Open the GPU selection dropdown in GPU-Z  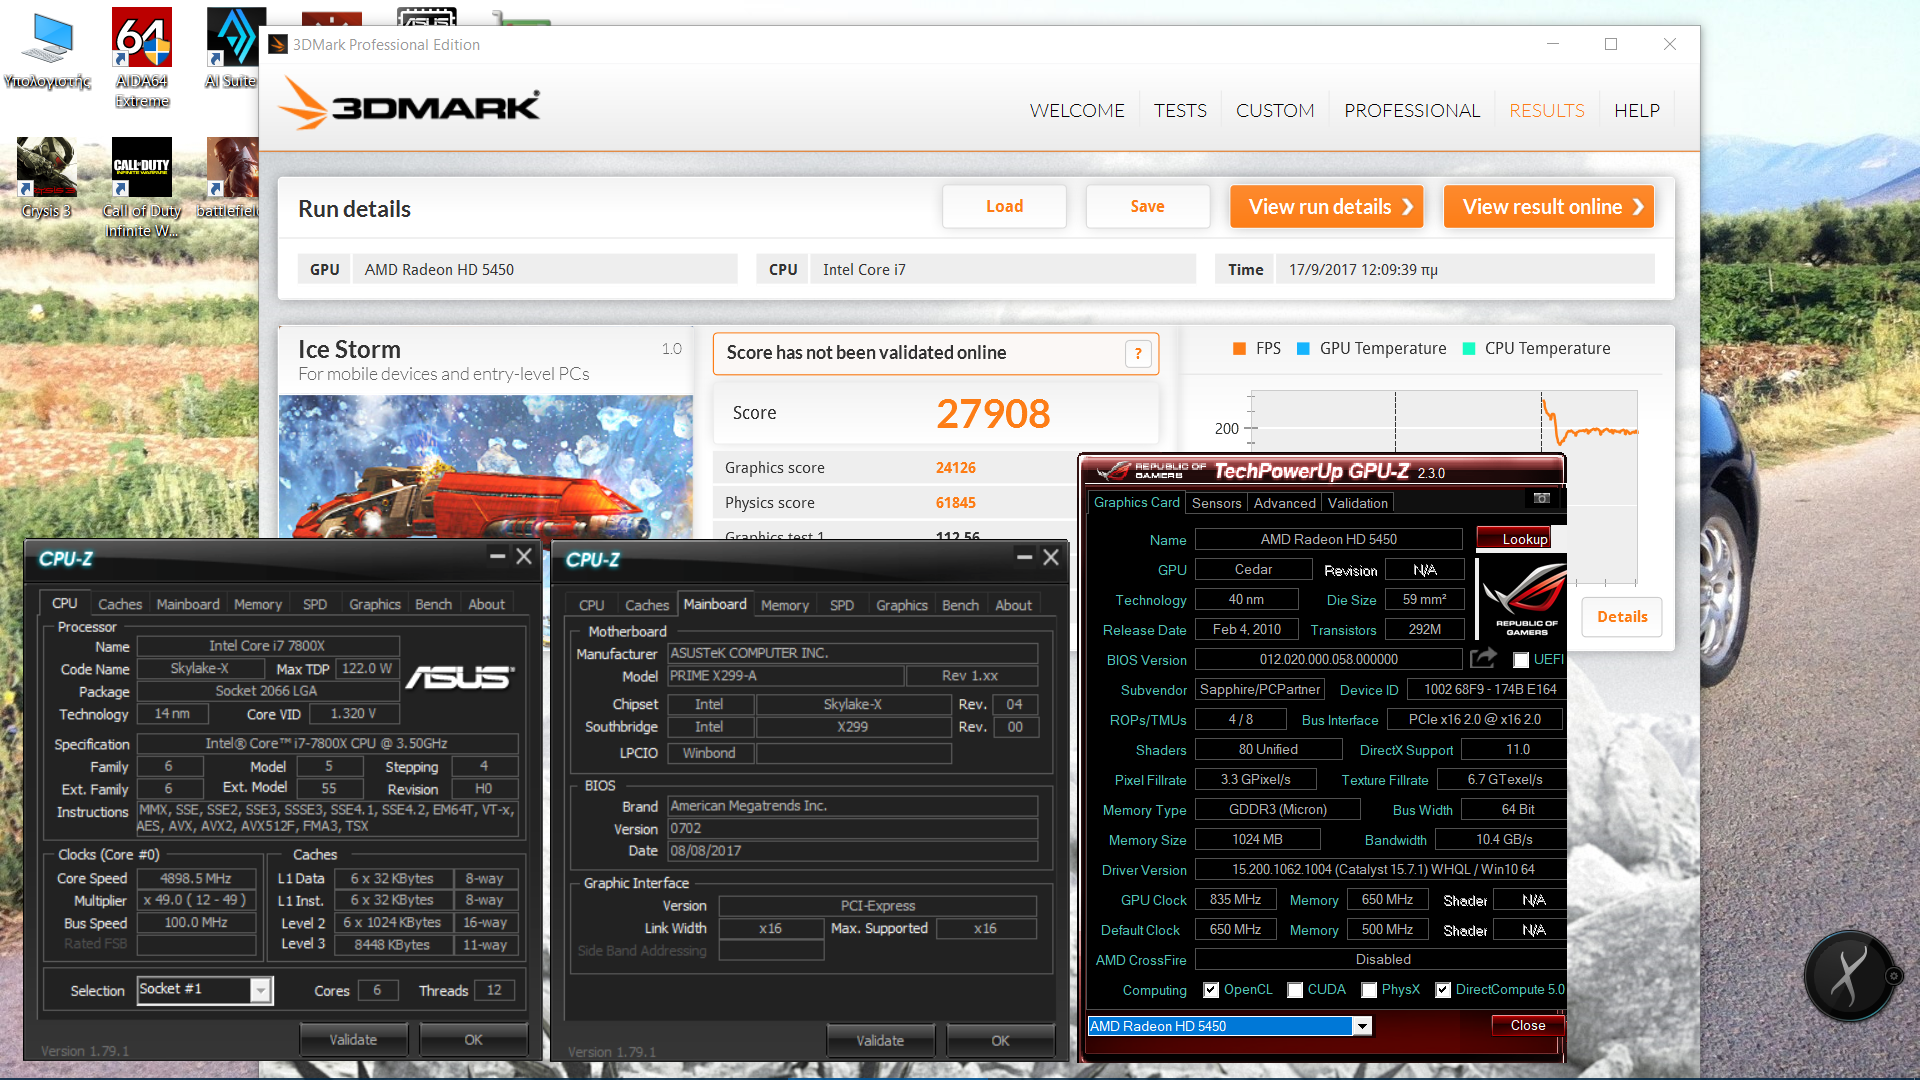tap(1362, 1026)
